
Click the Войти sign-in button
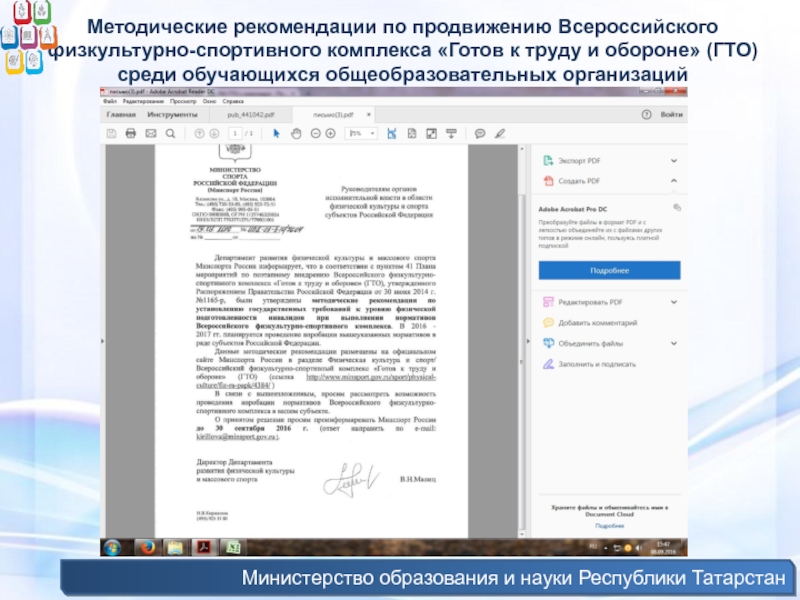(671, 115)
